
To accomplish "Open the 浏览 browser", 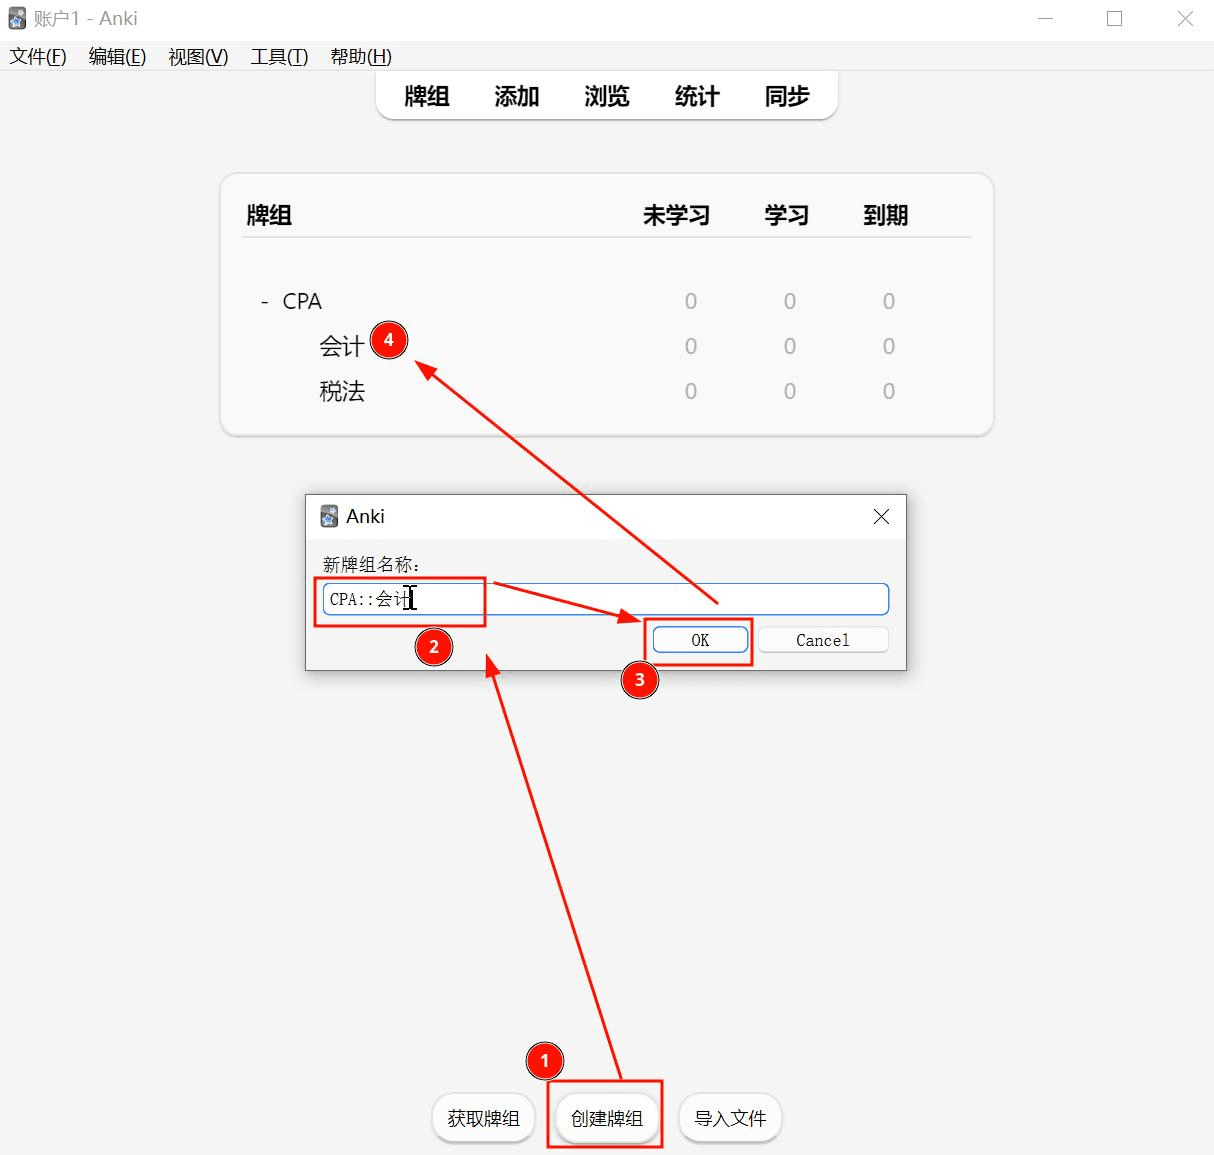I will click(x=607, y=96).
